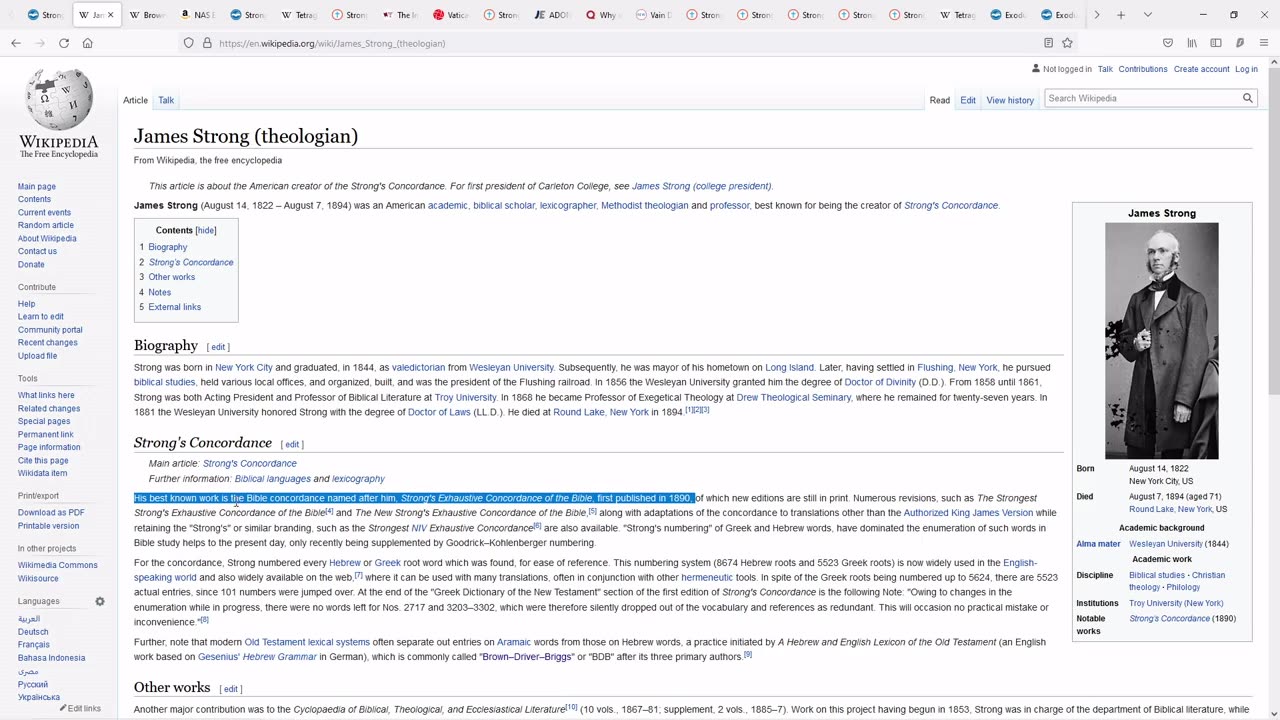
Task: Edit the Biography section
Action: [218, 347]
